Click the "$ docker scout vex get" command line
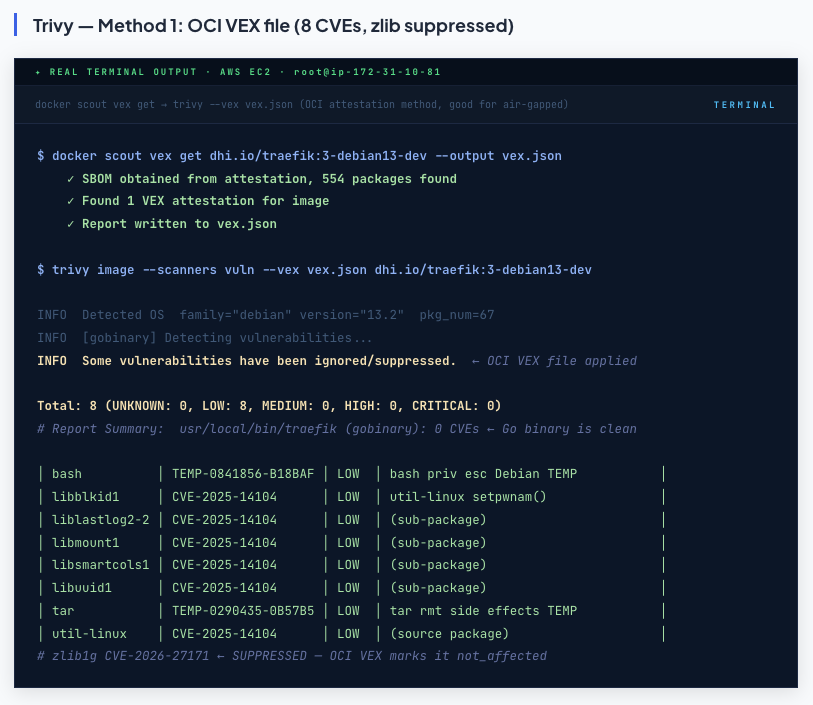The image size is (813, 705). click(x=299, y=156)
